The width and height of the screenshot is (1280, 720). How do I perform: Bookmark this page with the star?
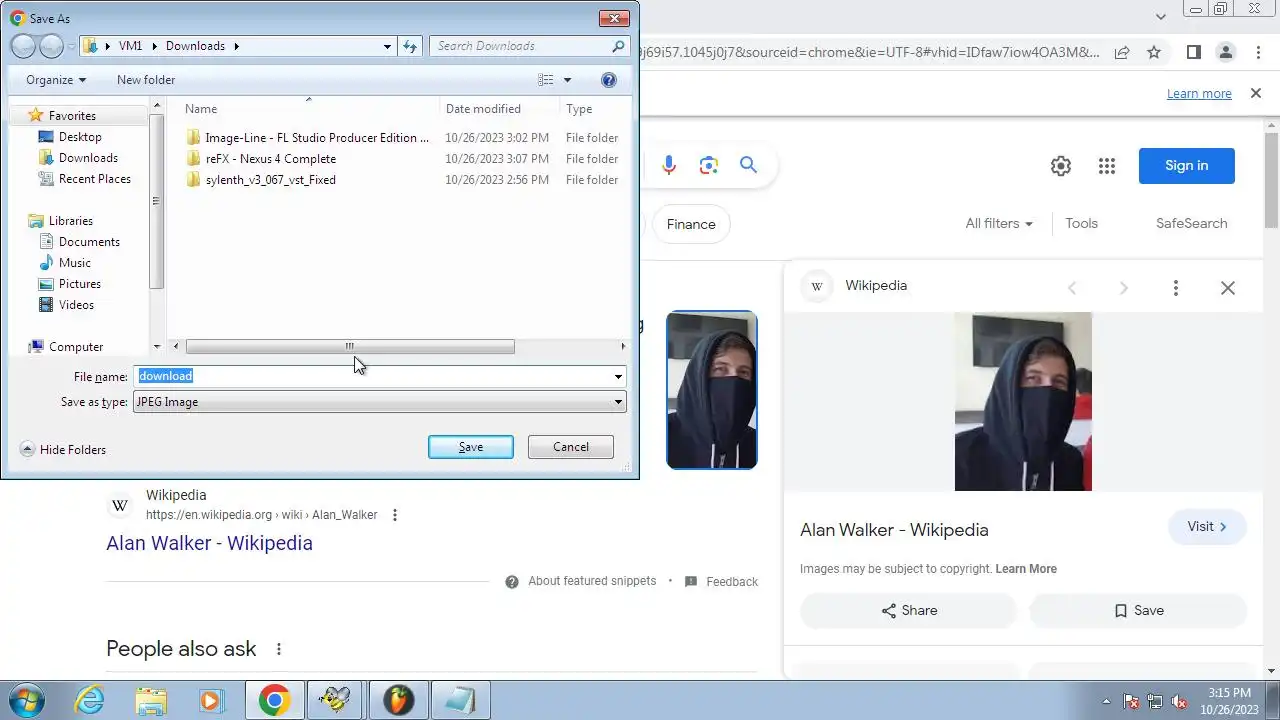point(1154,52)
